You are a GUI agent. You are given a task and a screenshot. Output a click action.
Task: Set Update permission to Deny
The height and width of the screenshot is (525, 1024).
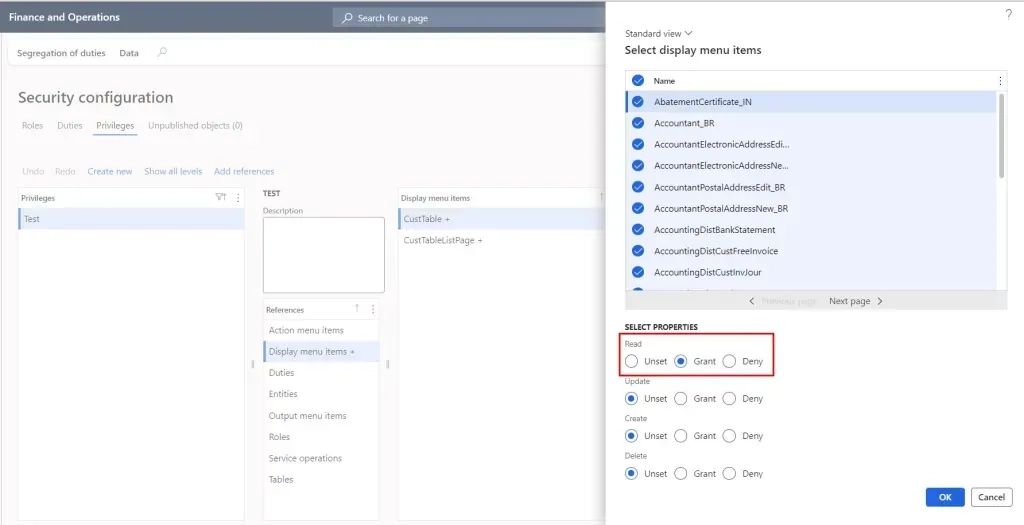(x=729, y=398)
